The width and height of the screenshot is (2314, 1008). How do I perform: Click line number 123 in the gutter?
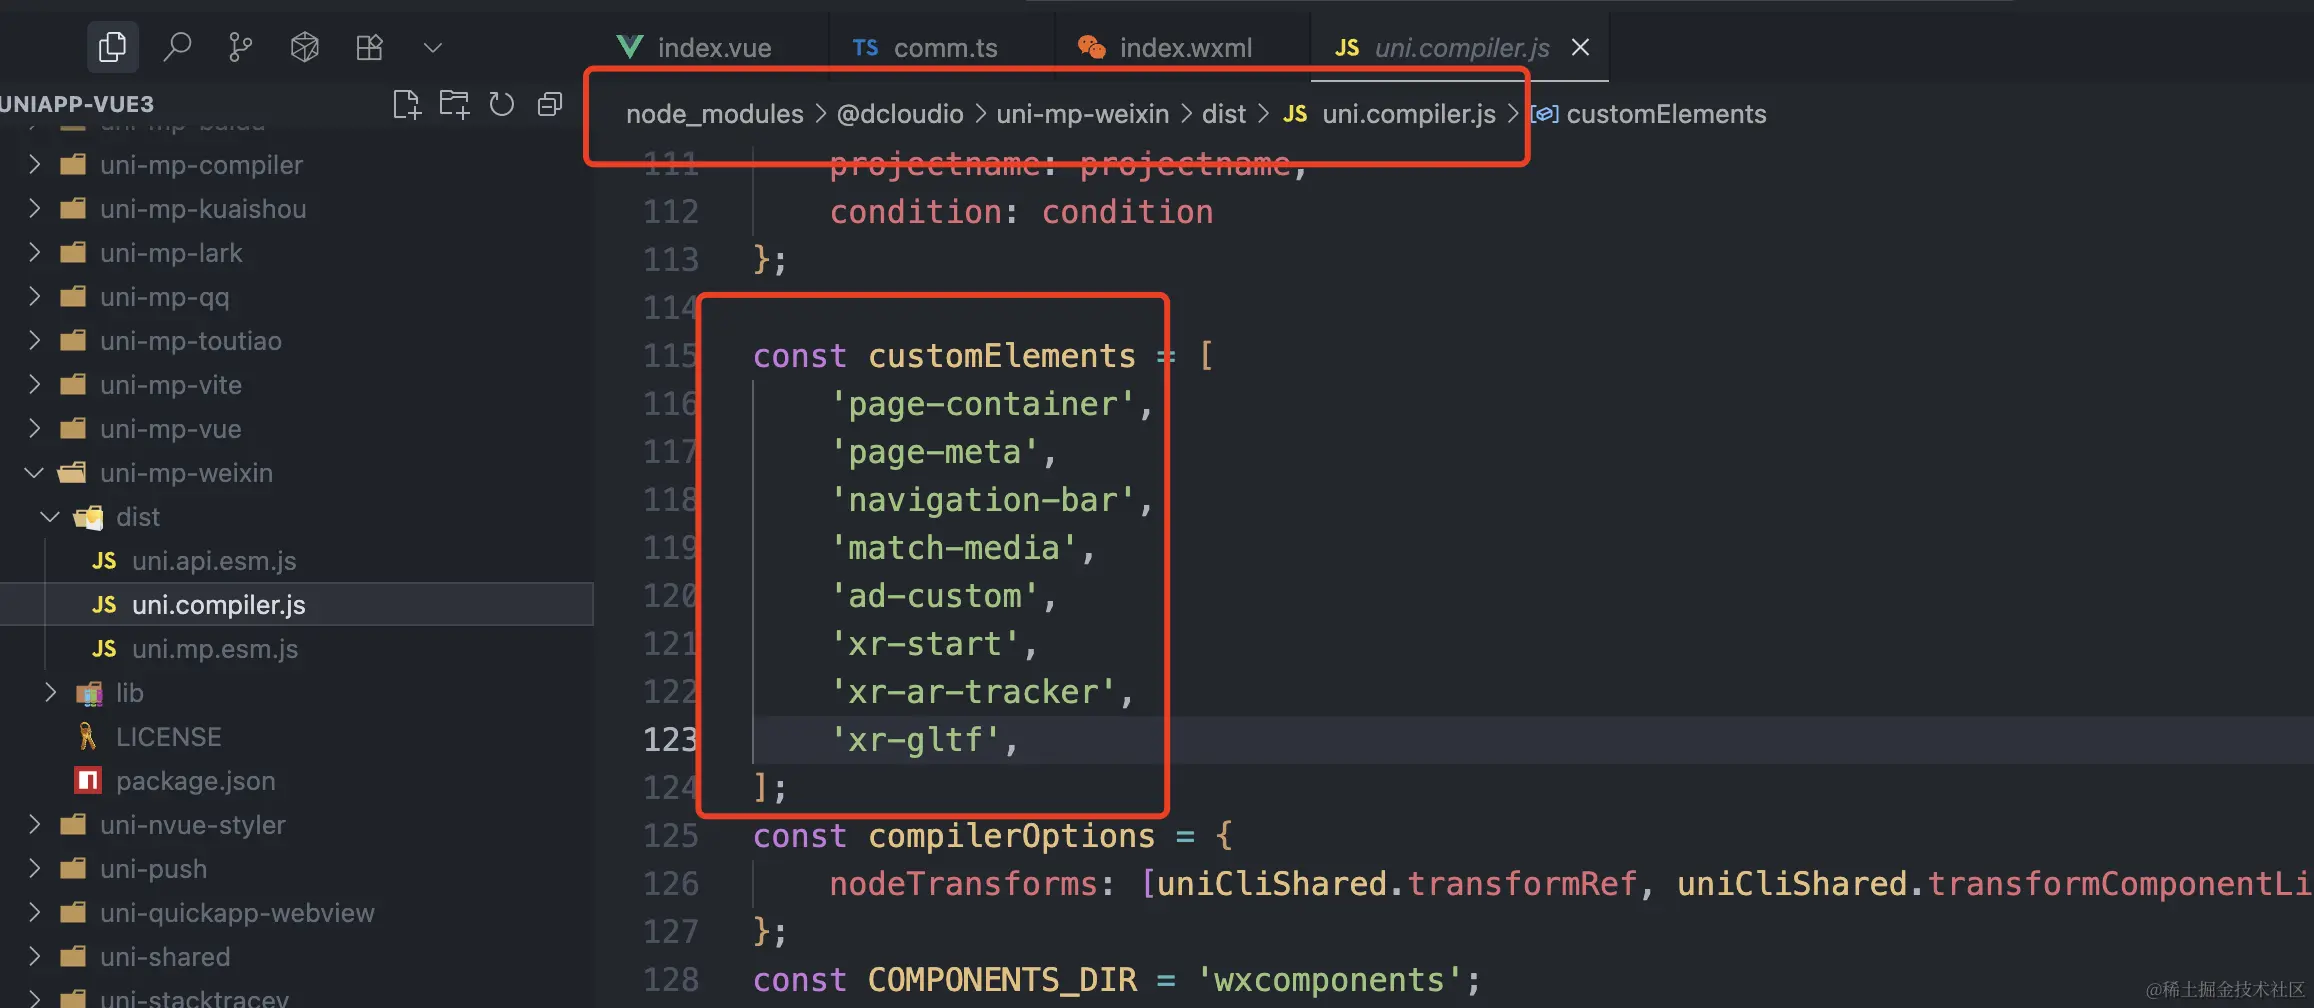coord(670,740)
